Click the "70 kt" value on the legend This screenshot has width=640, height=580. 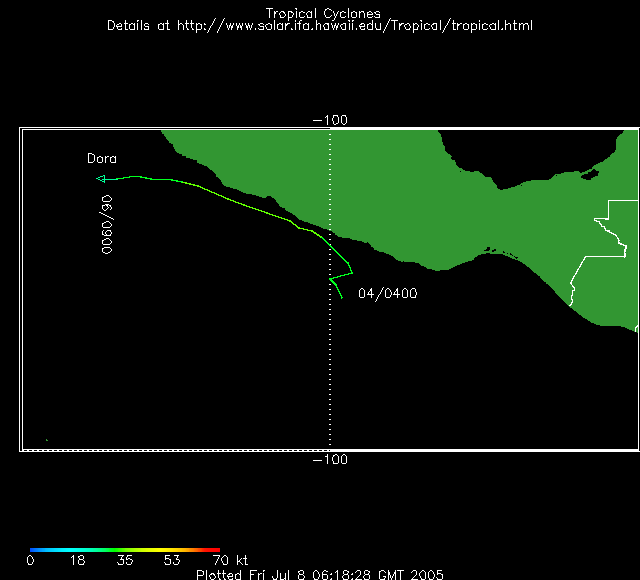[230, 560]
